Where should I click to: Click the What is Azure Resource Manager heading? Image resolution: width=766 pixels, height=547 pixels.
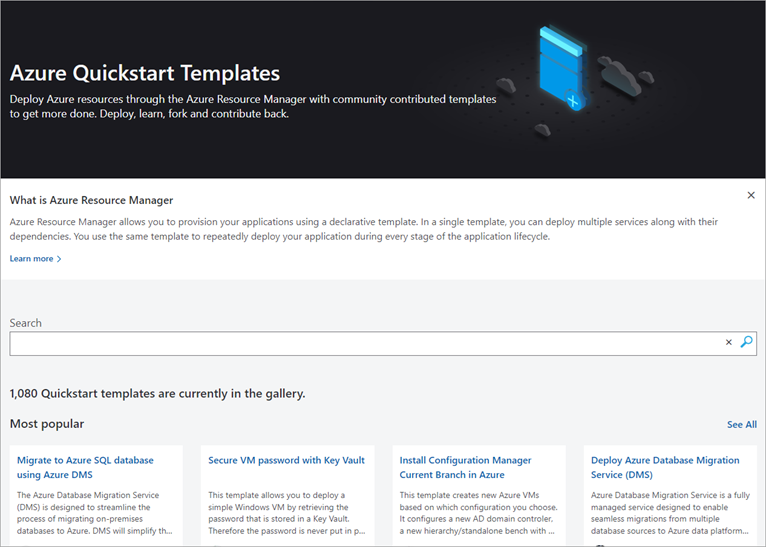(91, 200)
